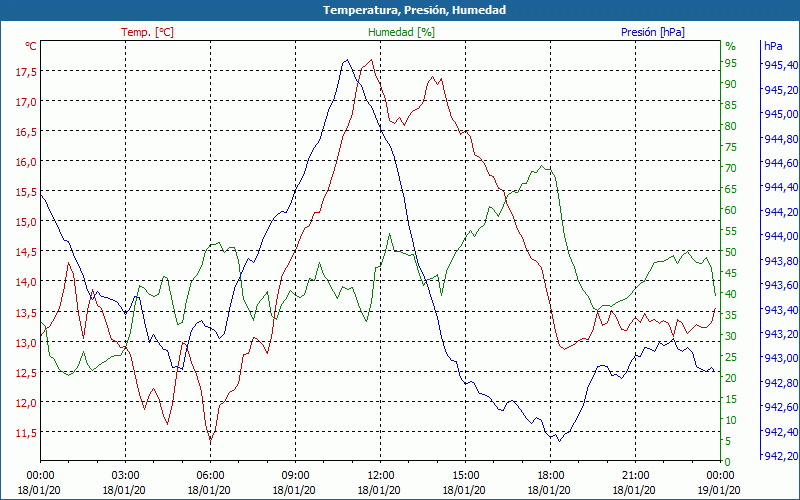The height and width of the screenshot is (500, 800).
Task: Click humidity axis value '75'
Action: [x=731, y=147]
